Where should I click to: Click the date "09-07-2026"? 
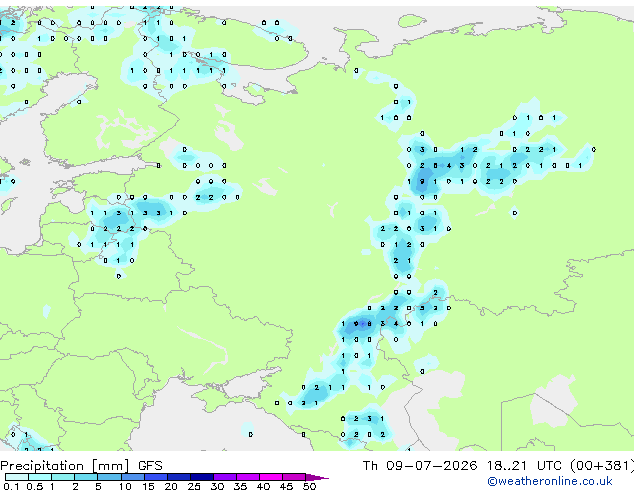pos(431,466)
